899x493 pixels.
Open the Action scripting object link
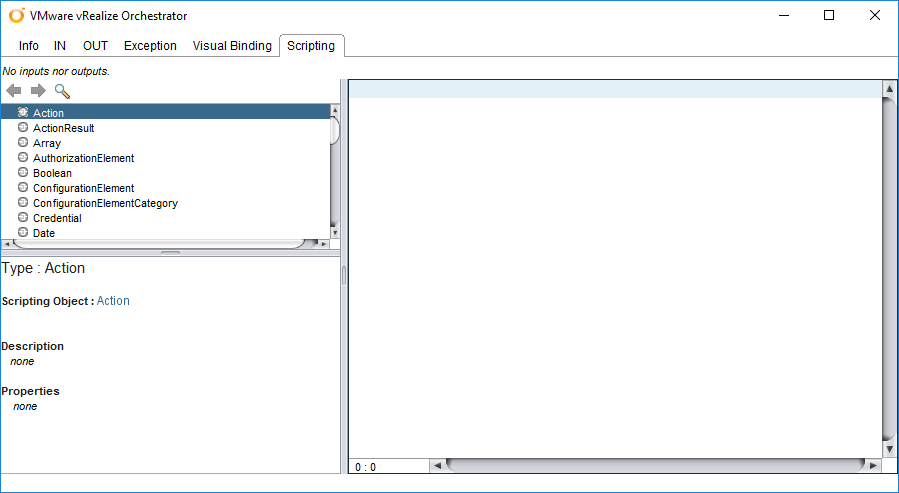tap(113, 301)
